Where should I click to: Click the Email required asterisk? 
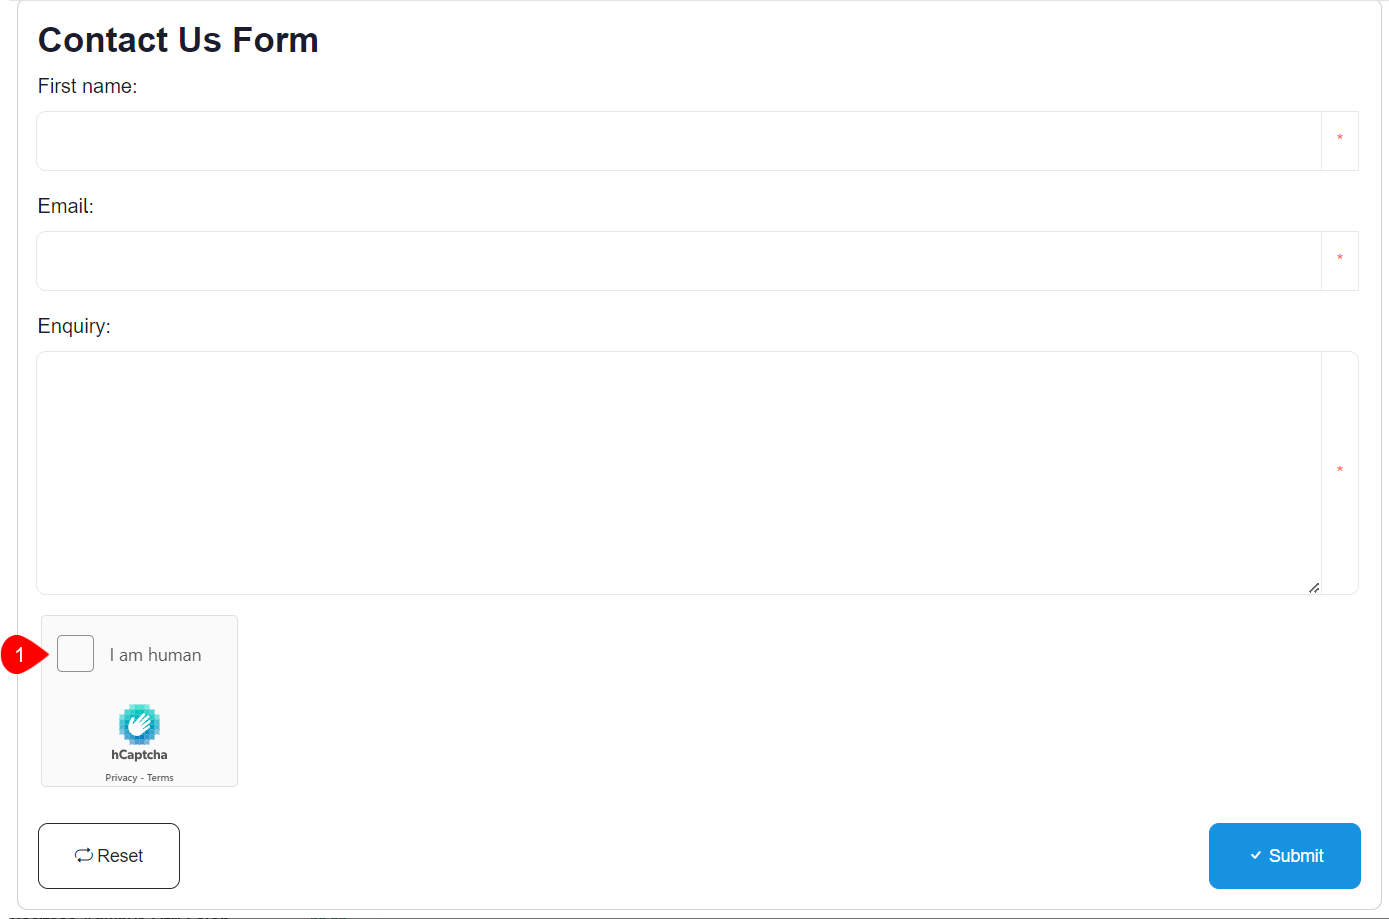[1340, 259]
